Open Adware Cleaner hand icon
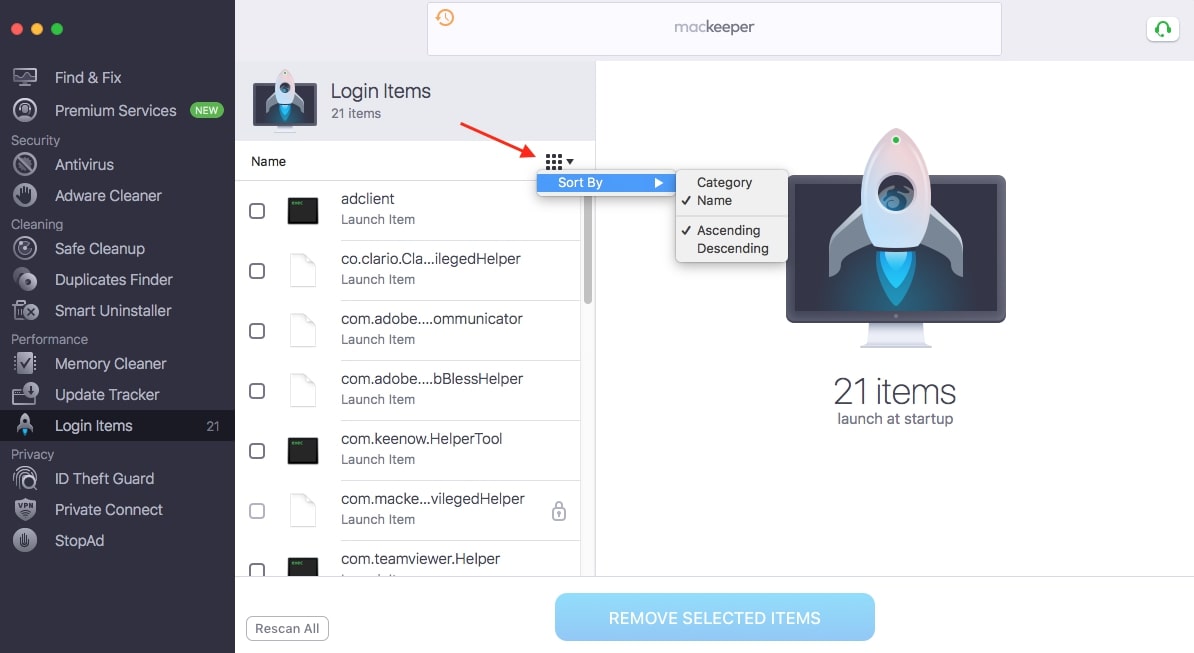Viewport: 1194px width, 653px height. 24,196
